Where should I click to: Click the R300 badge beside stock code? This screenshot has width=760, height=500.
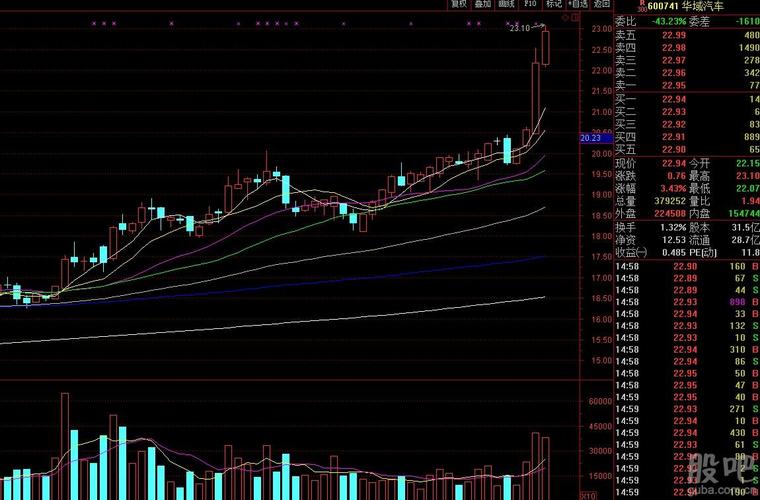(642, 6)
